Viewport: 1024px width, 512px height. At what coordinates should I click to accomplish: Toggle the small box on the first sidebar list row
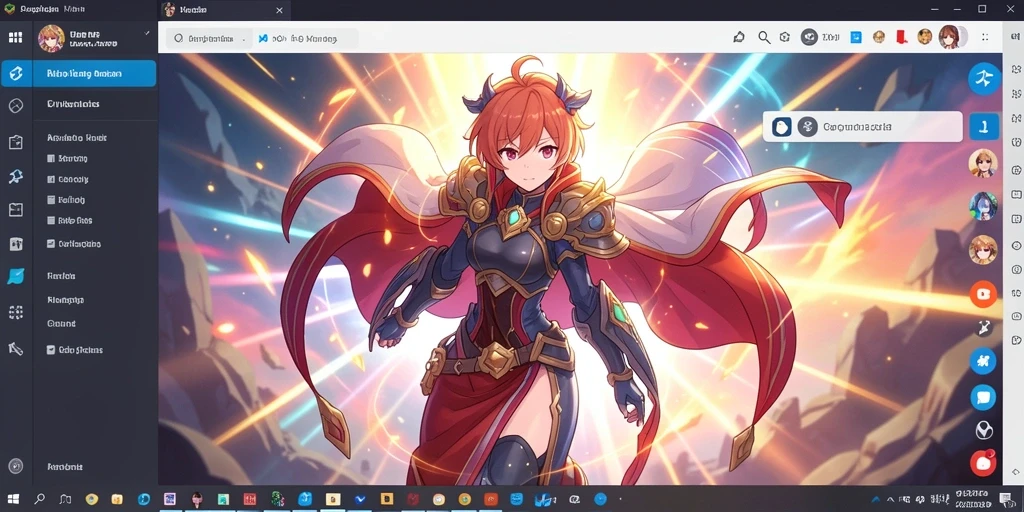click(51, 158)
